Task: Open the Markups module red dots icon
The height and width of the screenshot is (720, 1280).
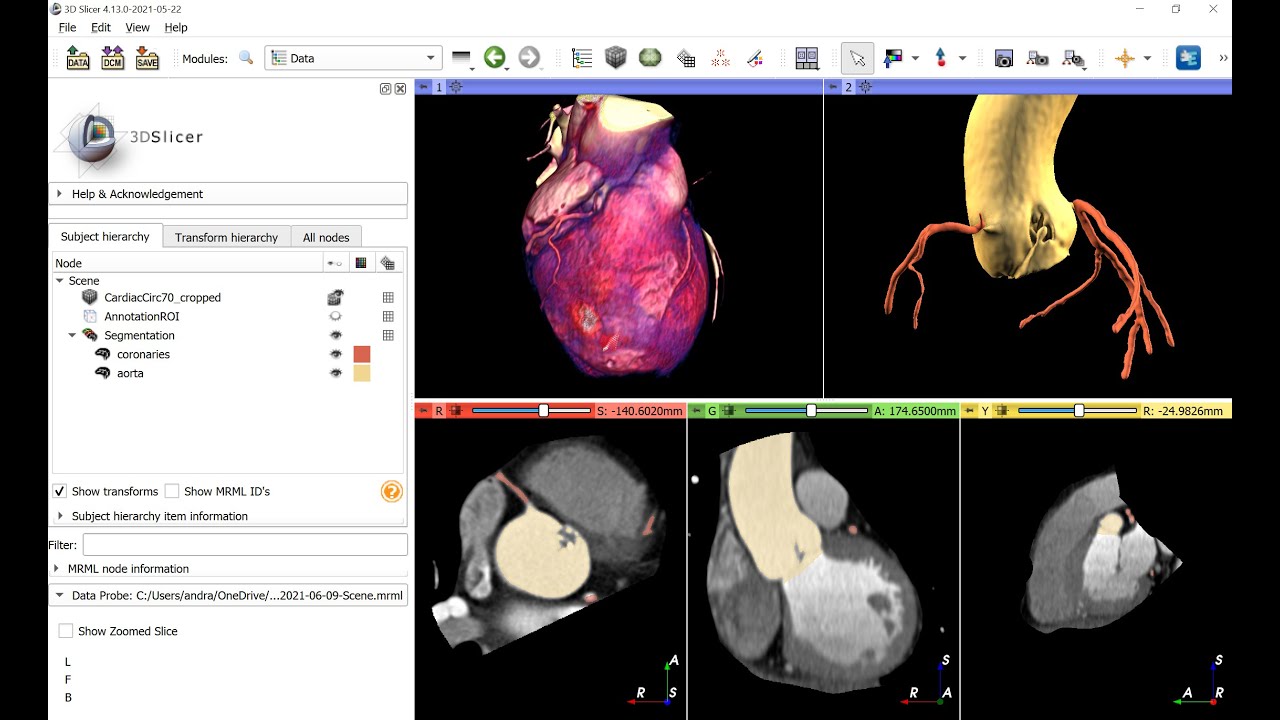Action: tap(720, 58)
